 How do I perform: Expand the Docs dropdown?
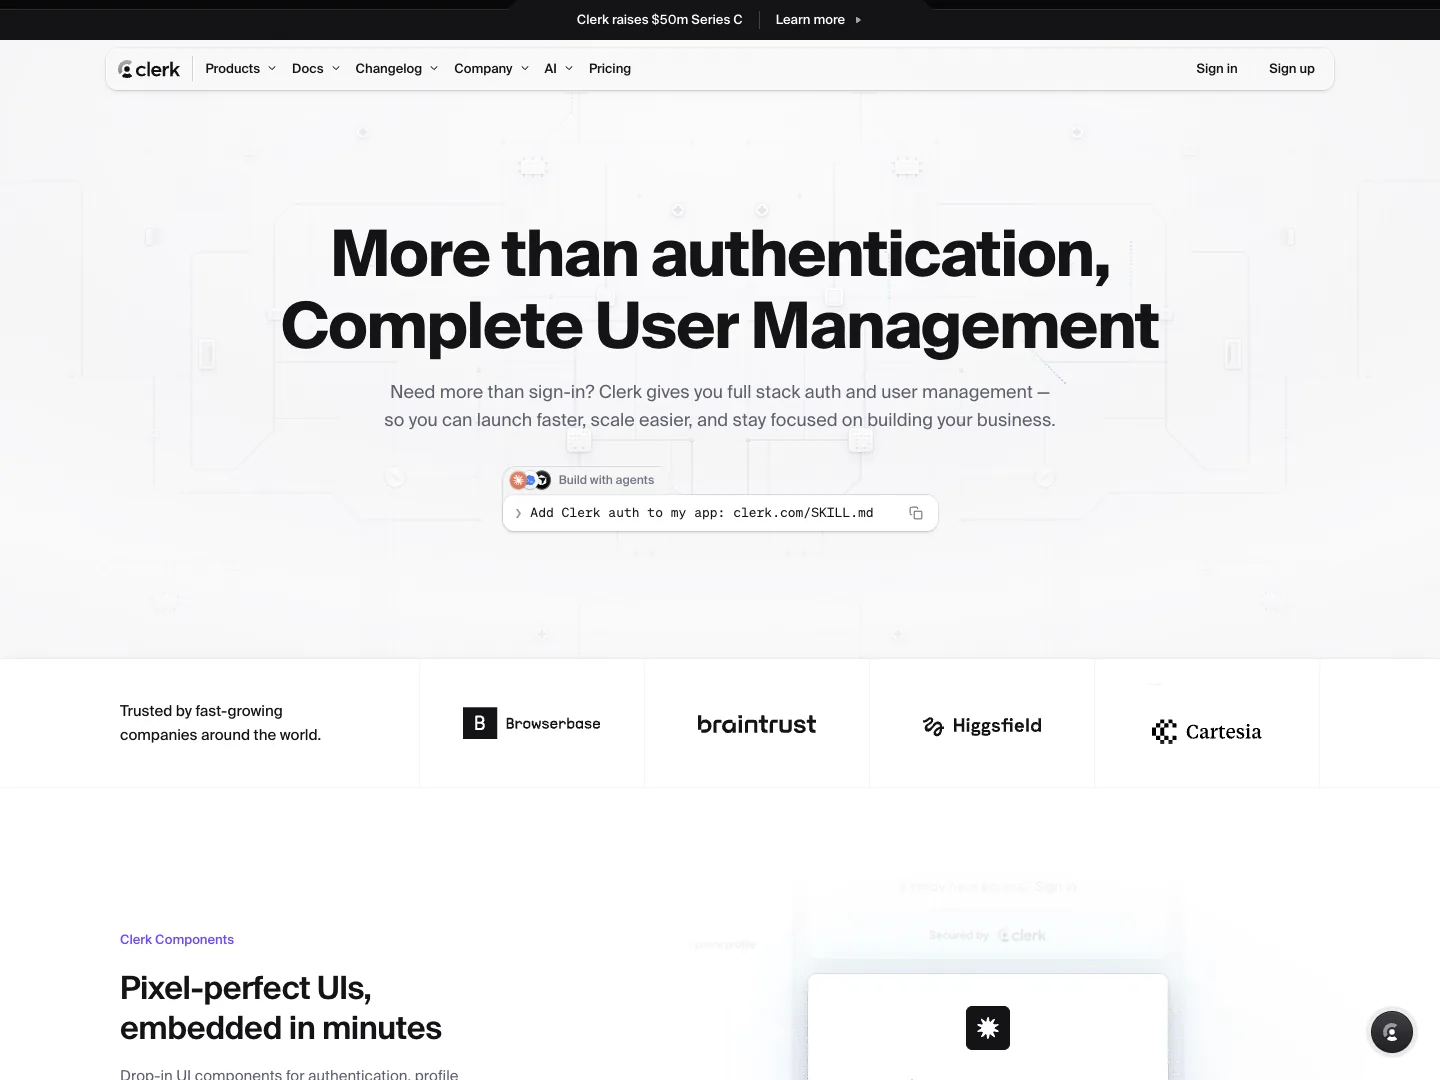(x=316, y=69)
